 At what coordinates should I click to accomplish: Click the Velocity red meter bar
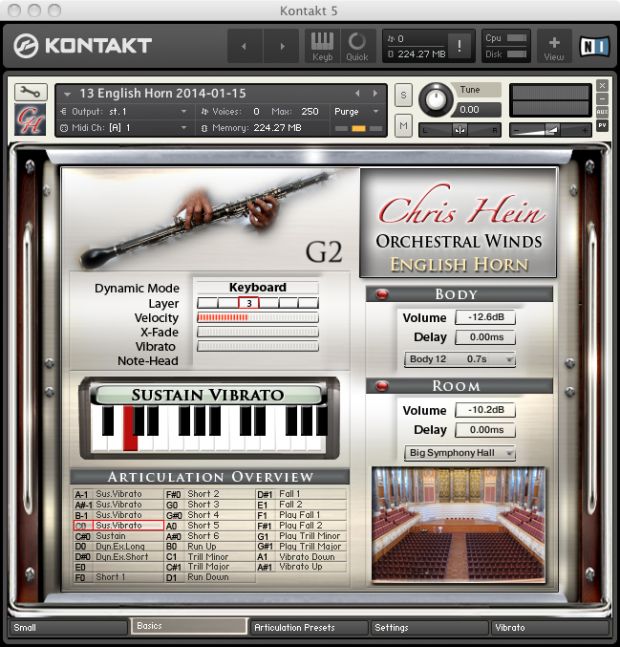pos(257,317)
